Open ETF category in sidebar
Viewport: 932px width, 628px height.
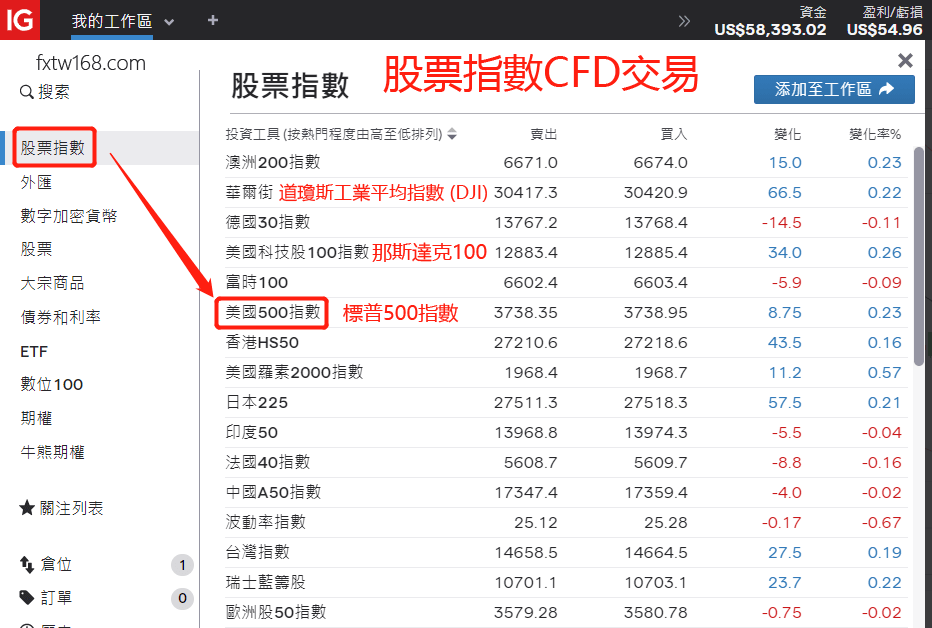34,352
